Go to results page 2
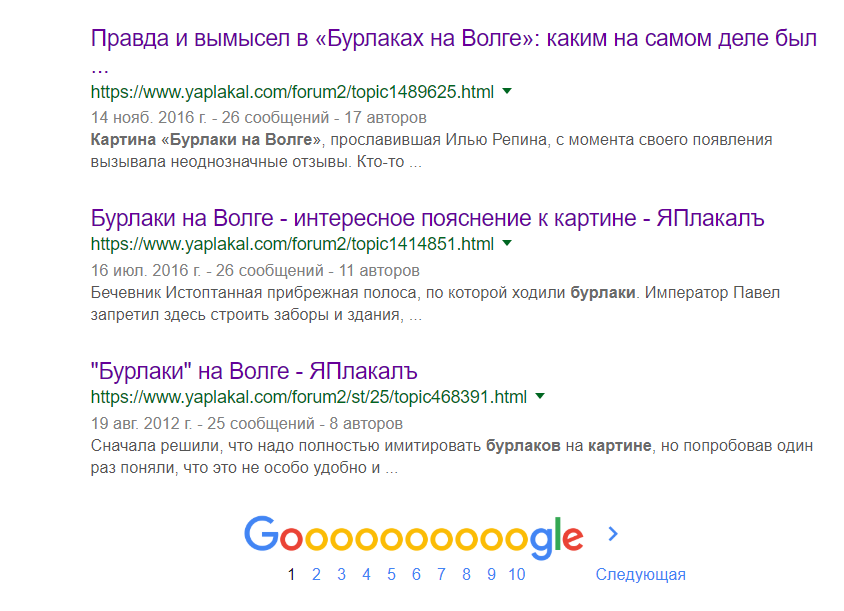Image resolution: width=844 pixels, height=611 pixels. (x=316, y=574)
